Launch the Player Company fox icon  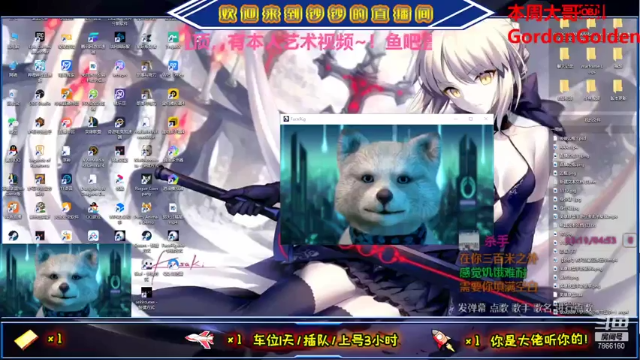tap(146, 180)
